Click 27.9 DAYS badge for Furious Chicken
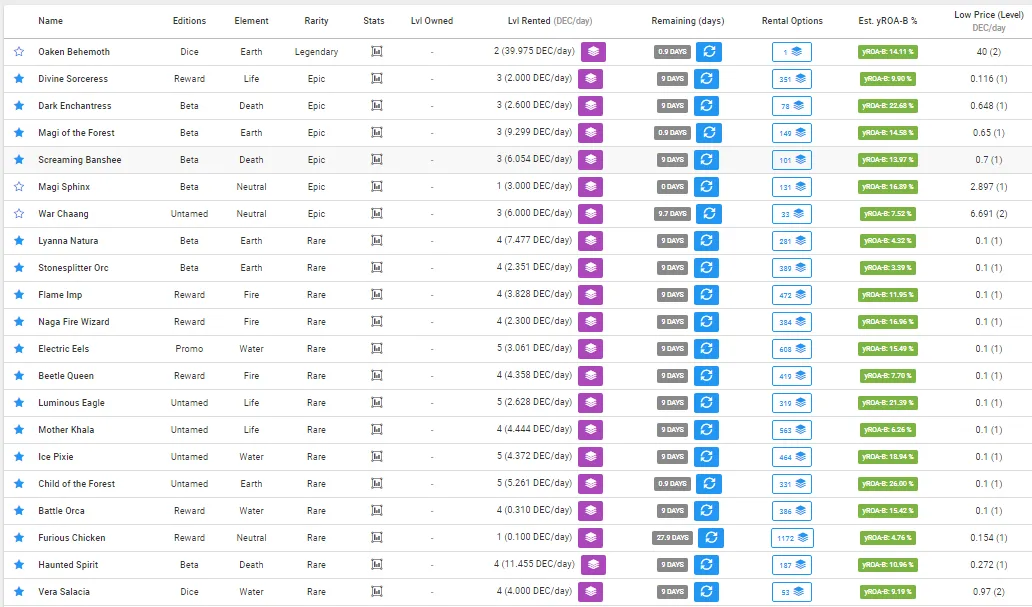 click(673, 537)
